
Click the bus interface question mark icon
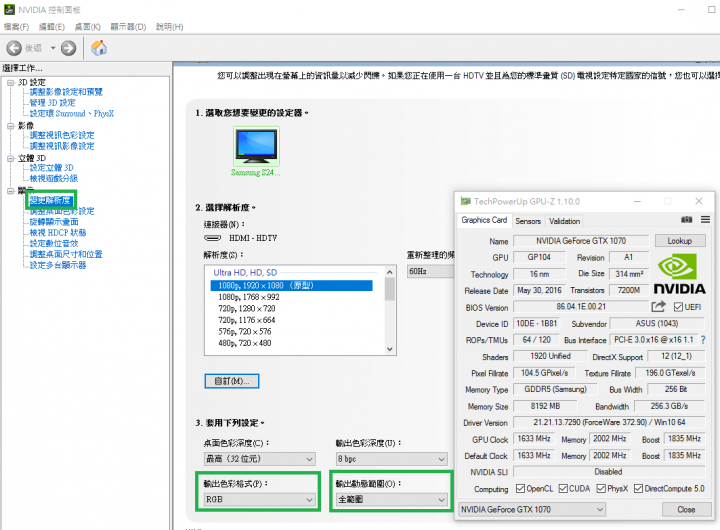click(x=703, y=340)
